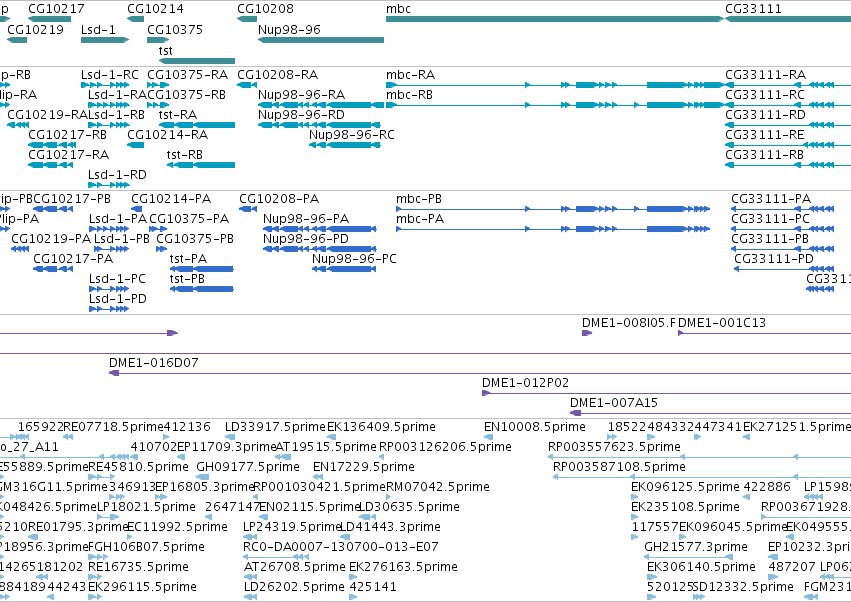Select the LD33917.5prime EST label
This screenshot has height=602, width=851.
point(275,427)
